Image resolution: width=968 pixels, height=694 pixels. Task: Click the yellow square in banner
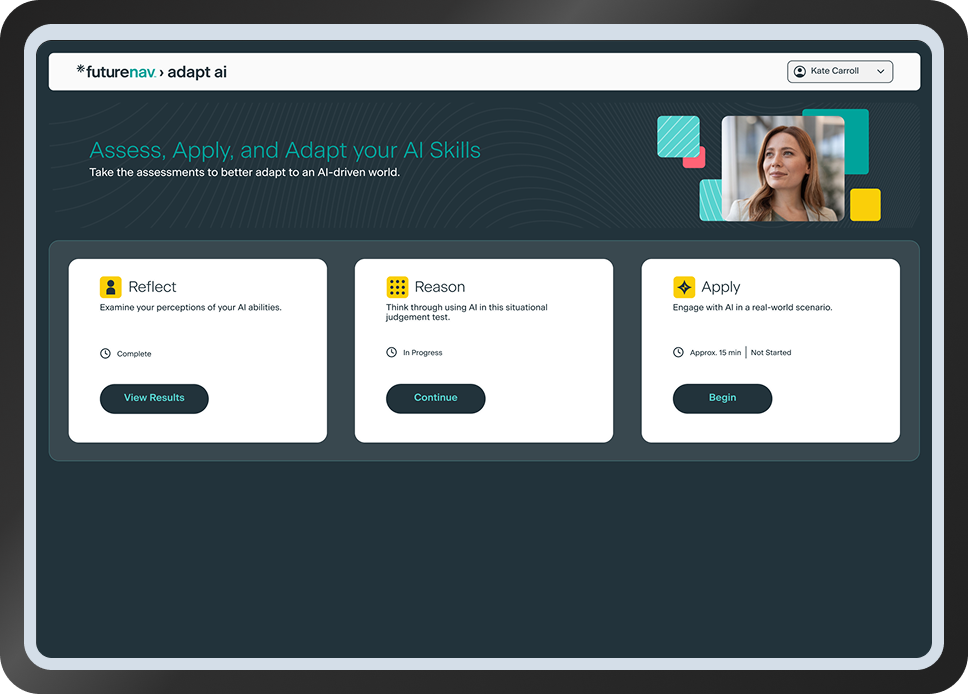pos(865,205)
